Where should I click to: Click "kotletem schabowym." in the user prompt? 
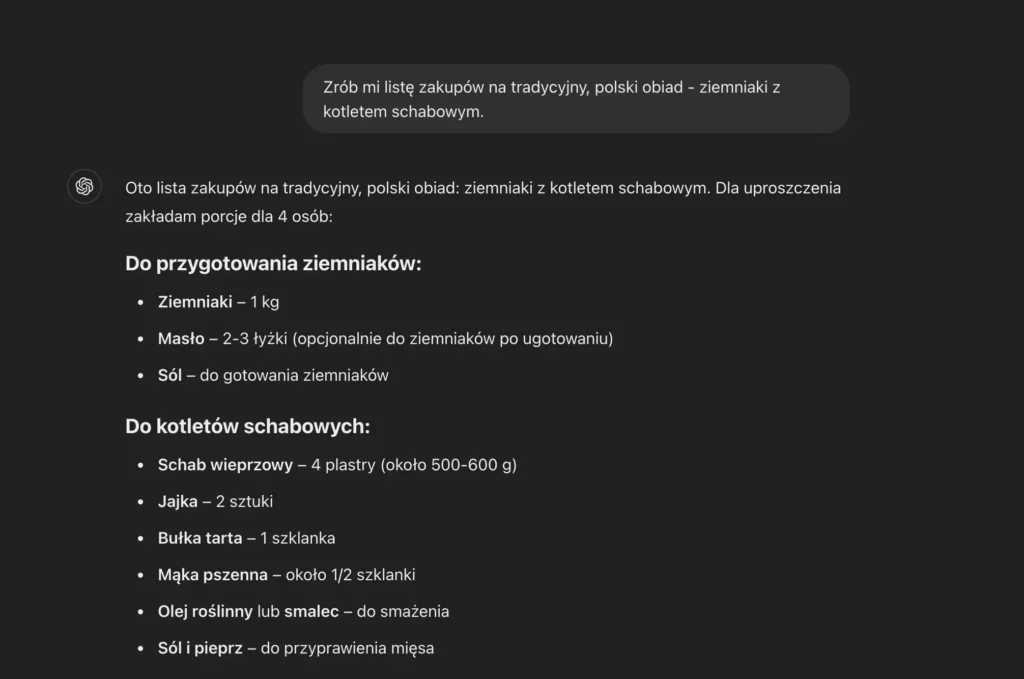[403, 112]
